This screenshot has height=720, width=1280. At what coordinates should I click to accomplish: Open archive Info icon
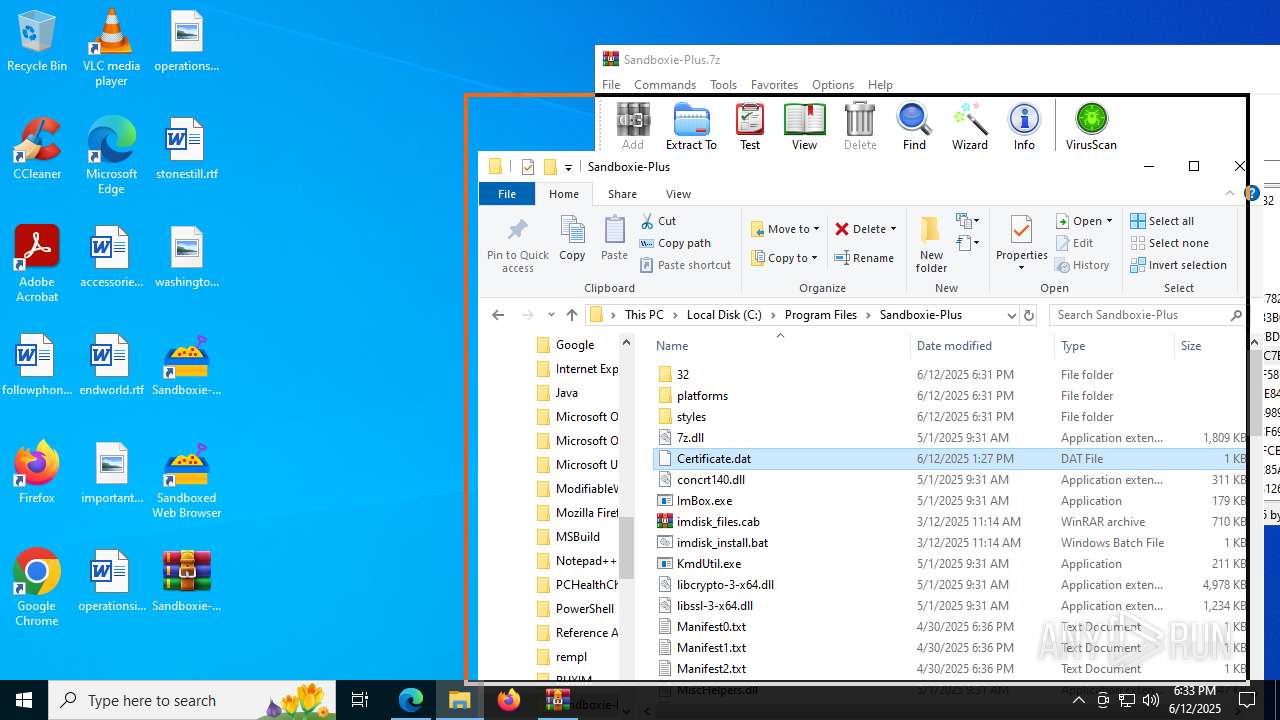pyautogui.click(x=1024, y=126)
